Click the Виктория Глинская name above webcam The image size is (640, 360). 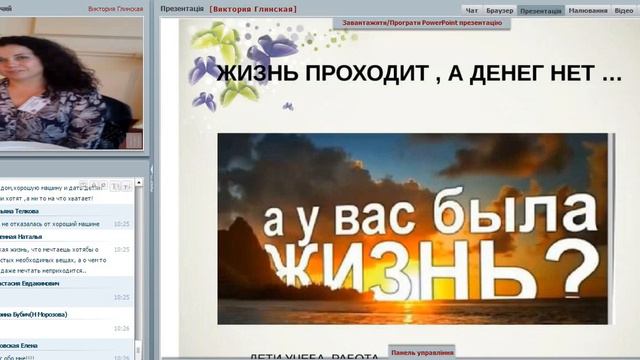[116, 9]
